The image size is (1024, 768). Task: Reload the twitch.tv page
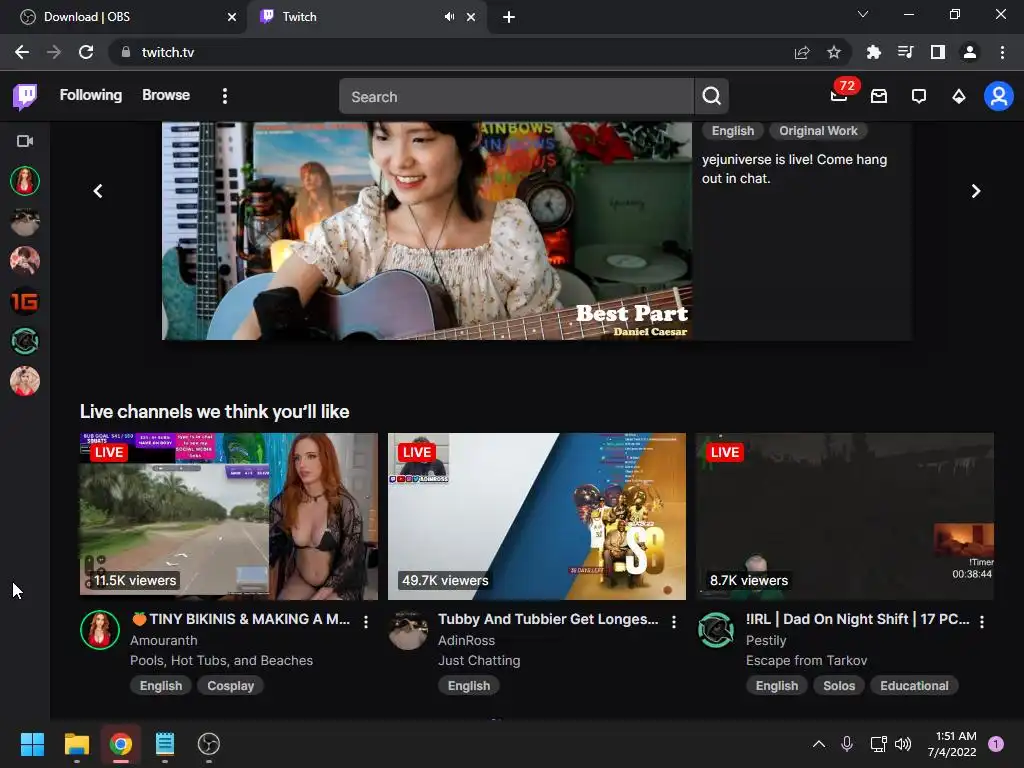pyautogui.click(x=86, y=52)
